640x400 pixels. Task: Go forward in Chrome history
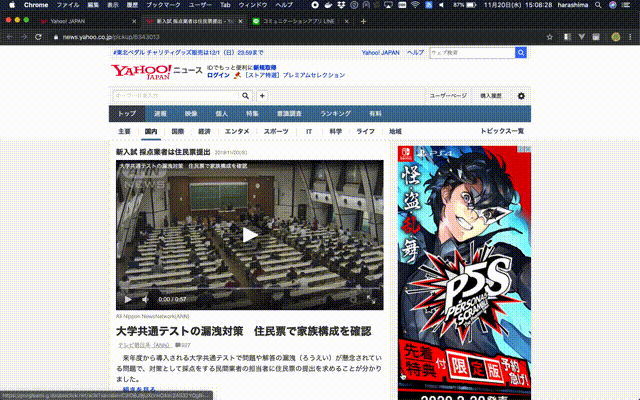tap(24, 37)
